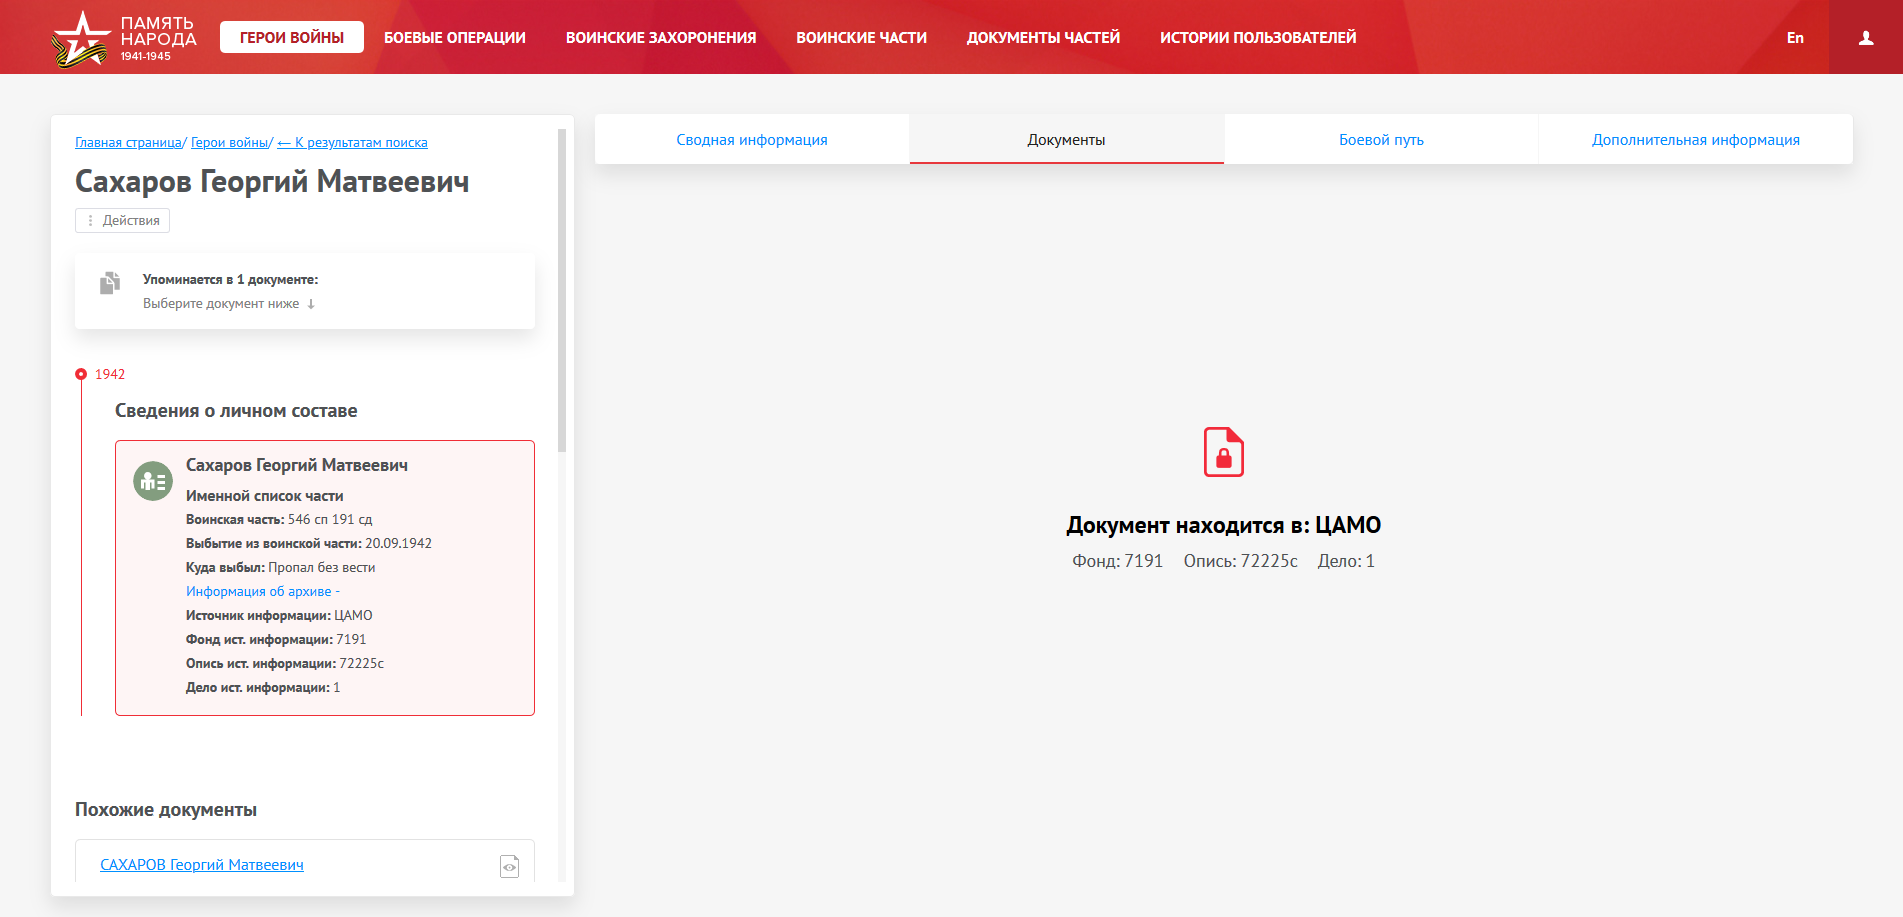Screen dimensions: 1903x917
Task: Open Боевые операции menu section
Action: point(455,38)
